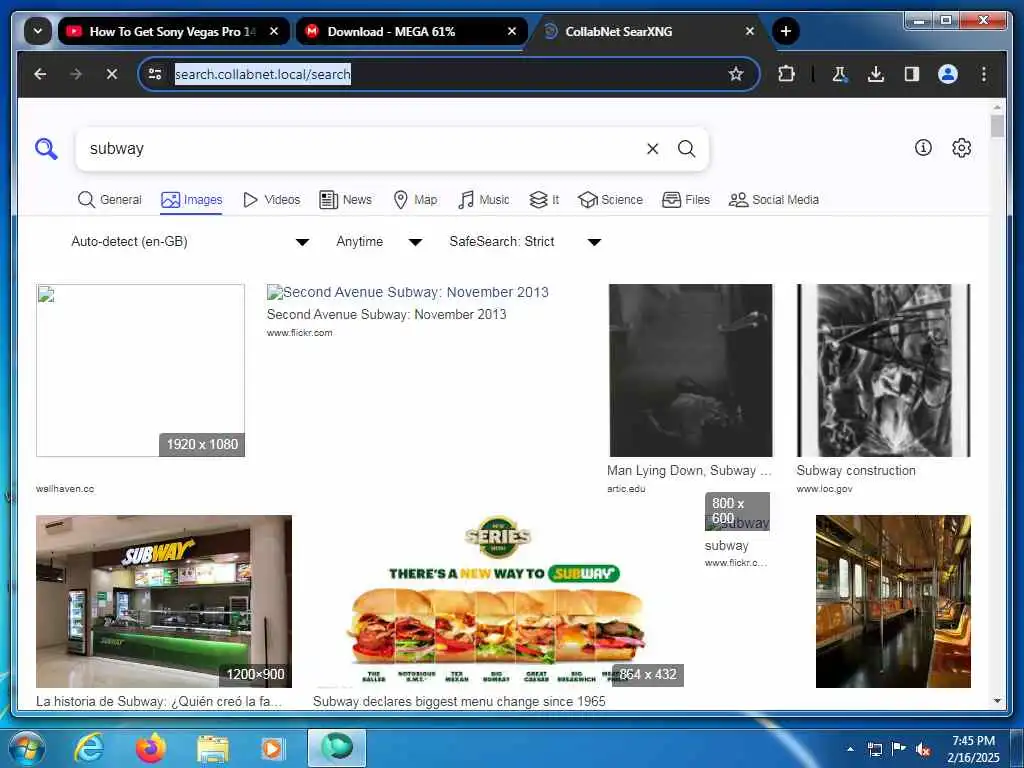Open the Subway Series menu sandwich image
The height and width of the screenshot is (768, 1024).
(x=498, y=601)
